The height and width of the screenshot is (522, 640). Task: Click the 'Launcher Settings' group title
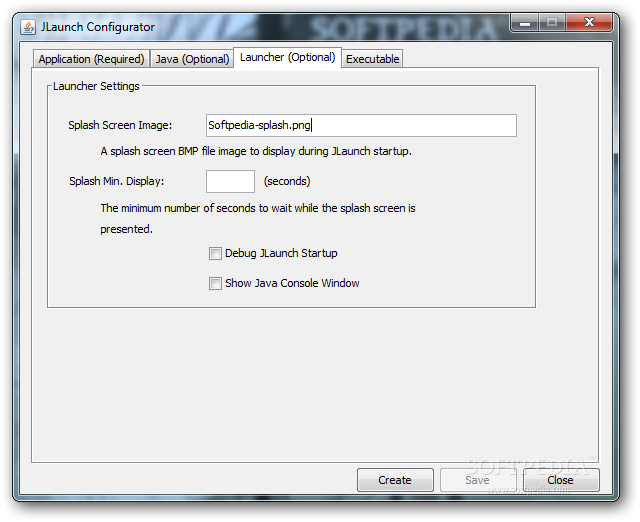[96, 86]
